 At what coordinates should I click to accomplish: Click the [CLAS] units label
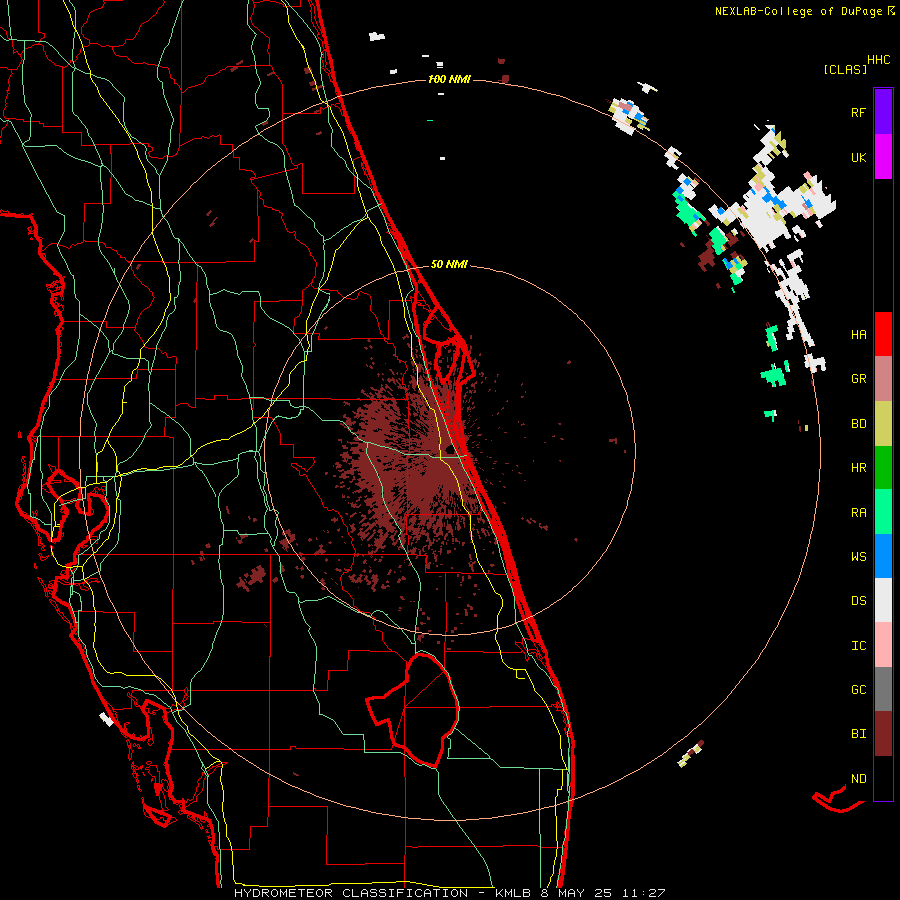tap(845, 69)
